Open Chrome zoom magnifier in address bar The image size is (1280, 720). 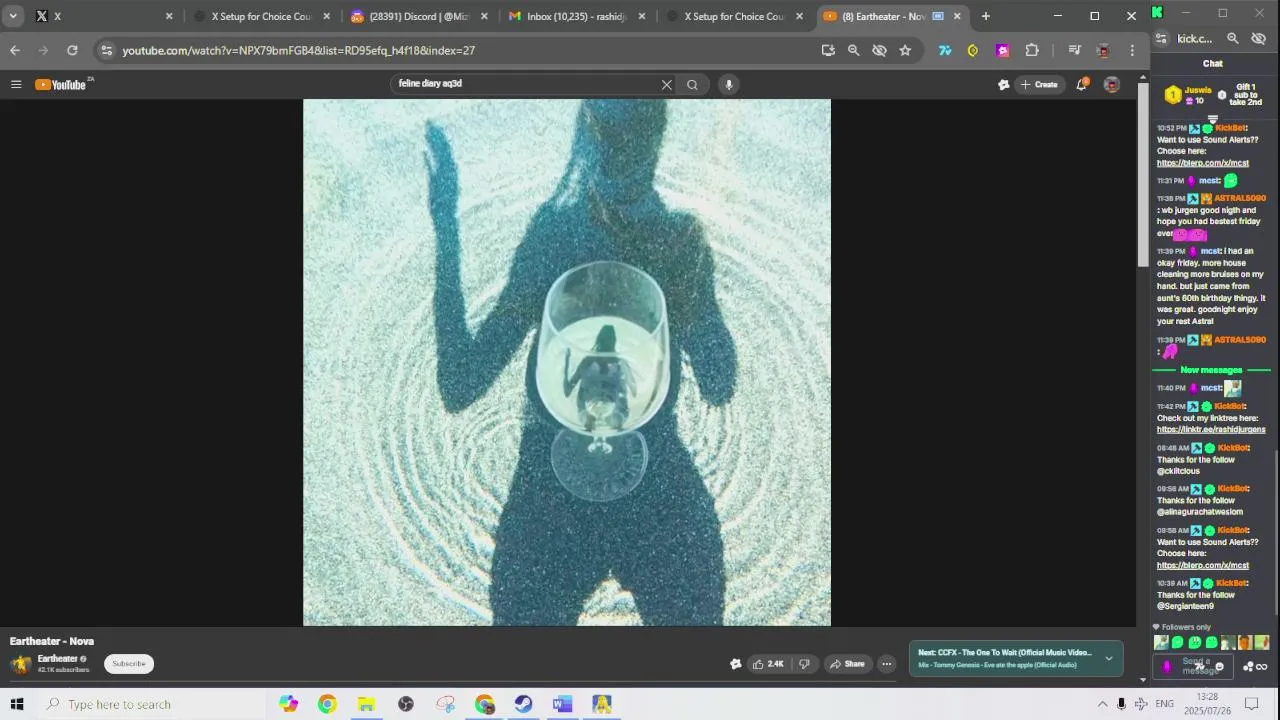click(853, 50)
